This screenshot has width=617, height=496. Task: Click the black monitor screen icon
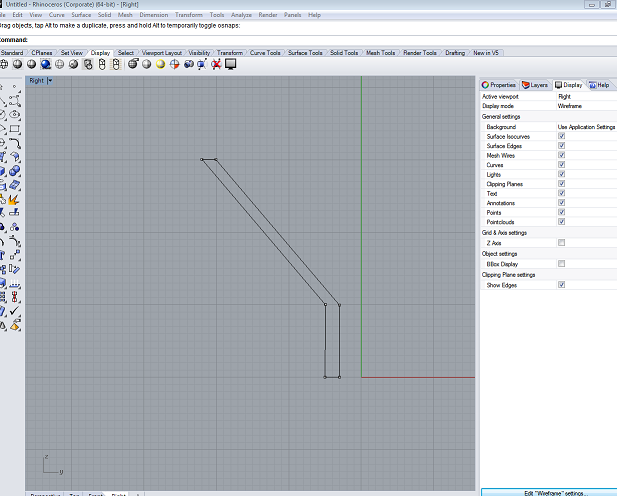[231, 64]
